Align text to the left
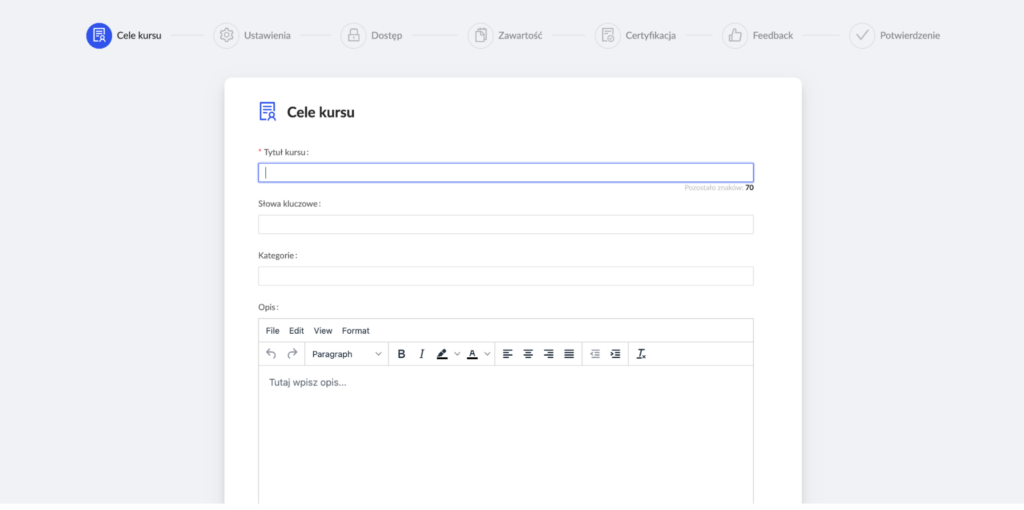This screenshot has height=510, width=1024. 507,354
